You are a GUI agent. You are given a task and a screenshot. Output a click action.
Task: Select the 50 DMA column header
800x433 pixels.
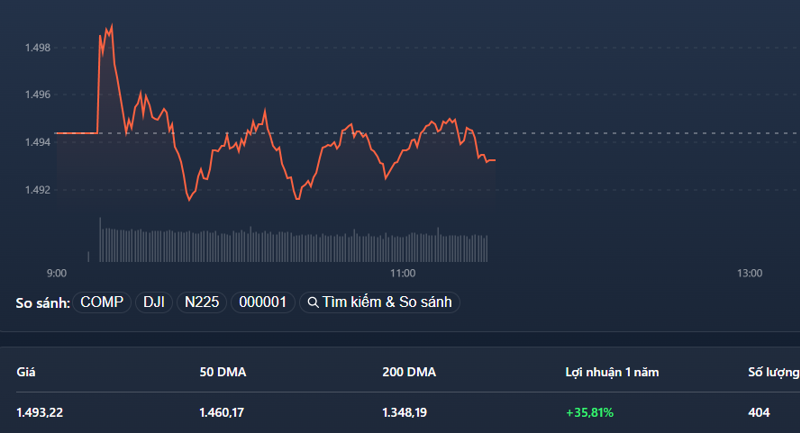pos(223,372)
